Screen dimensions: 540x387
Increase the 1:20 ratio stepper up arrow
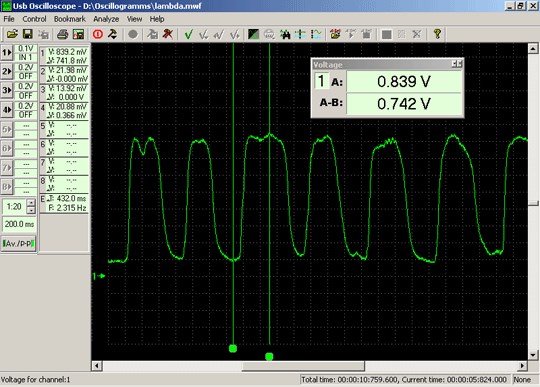click(x=31, y=203)
